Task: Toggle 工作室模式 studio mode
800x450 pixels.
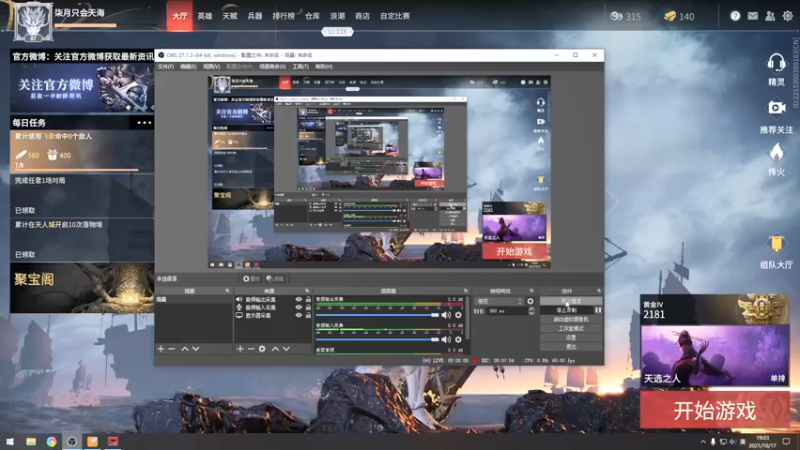Action: click(570, 329)
